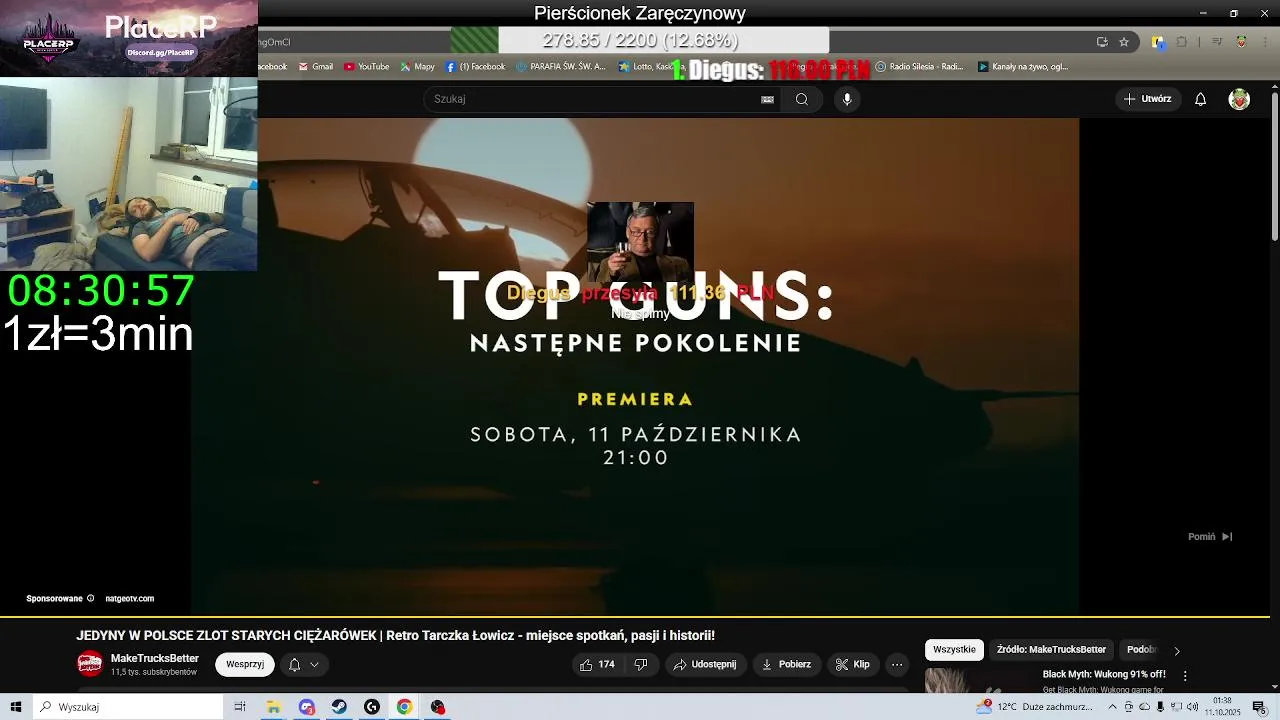Bookmark this page with the star icon

1124,42
